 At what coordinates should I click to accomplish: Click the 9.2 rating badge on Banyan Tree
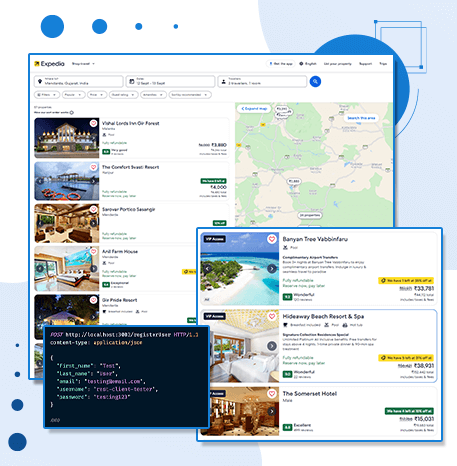(x=287, y=297)
